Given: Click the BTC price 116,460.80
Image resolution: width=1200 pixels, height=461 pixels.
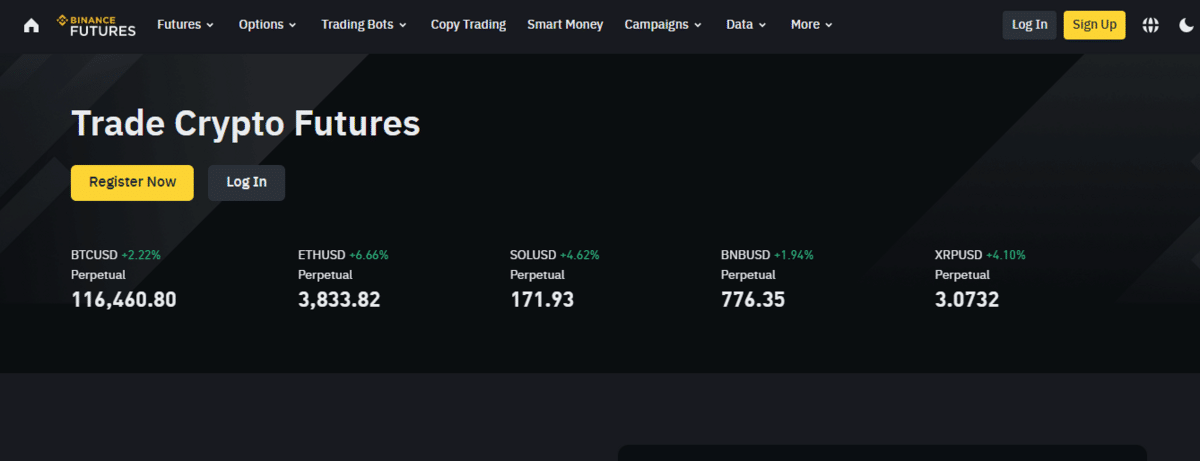Looking at the screenshot, I should [x=124, y=299].
